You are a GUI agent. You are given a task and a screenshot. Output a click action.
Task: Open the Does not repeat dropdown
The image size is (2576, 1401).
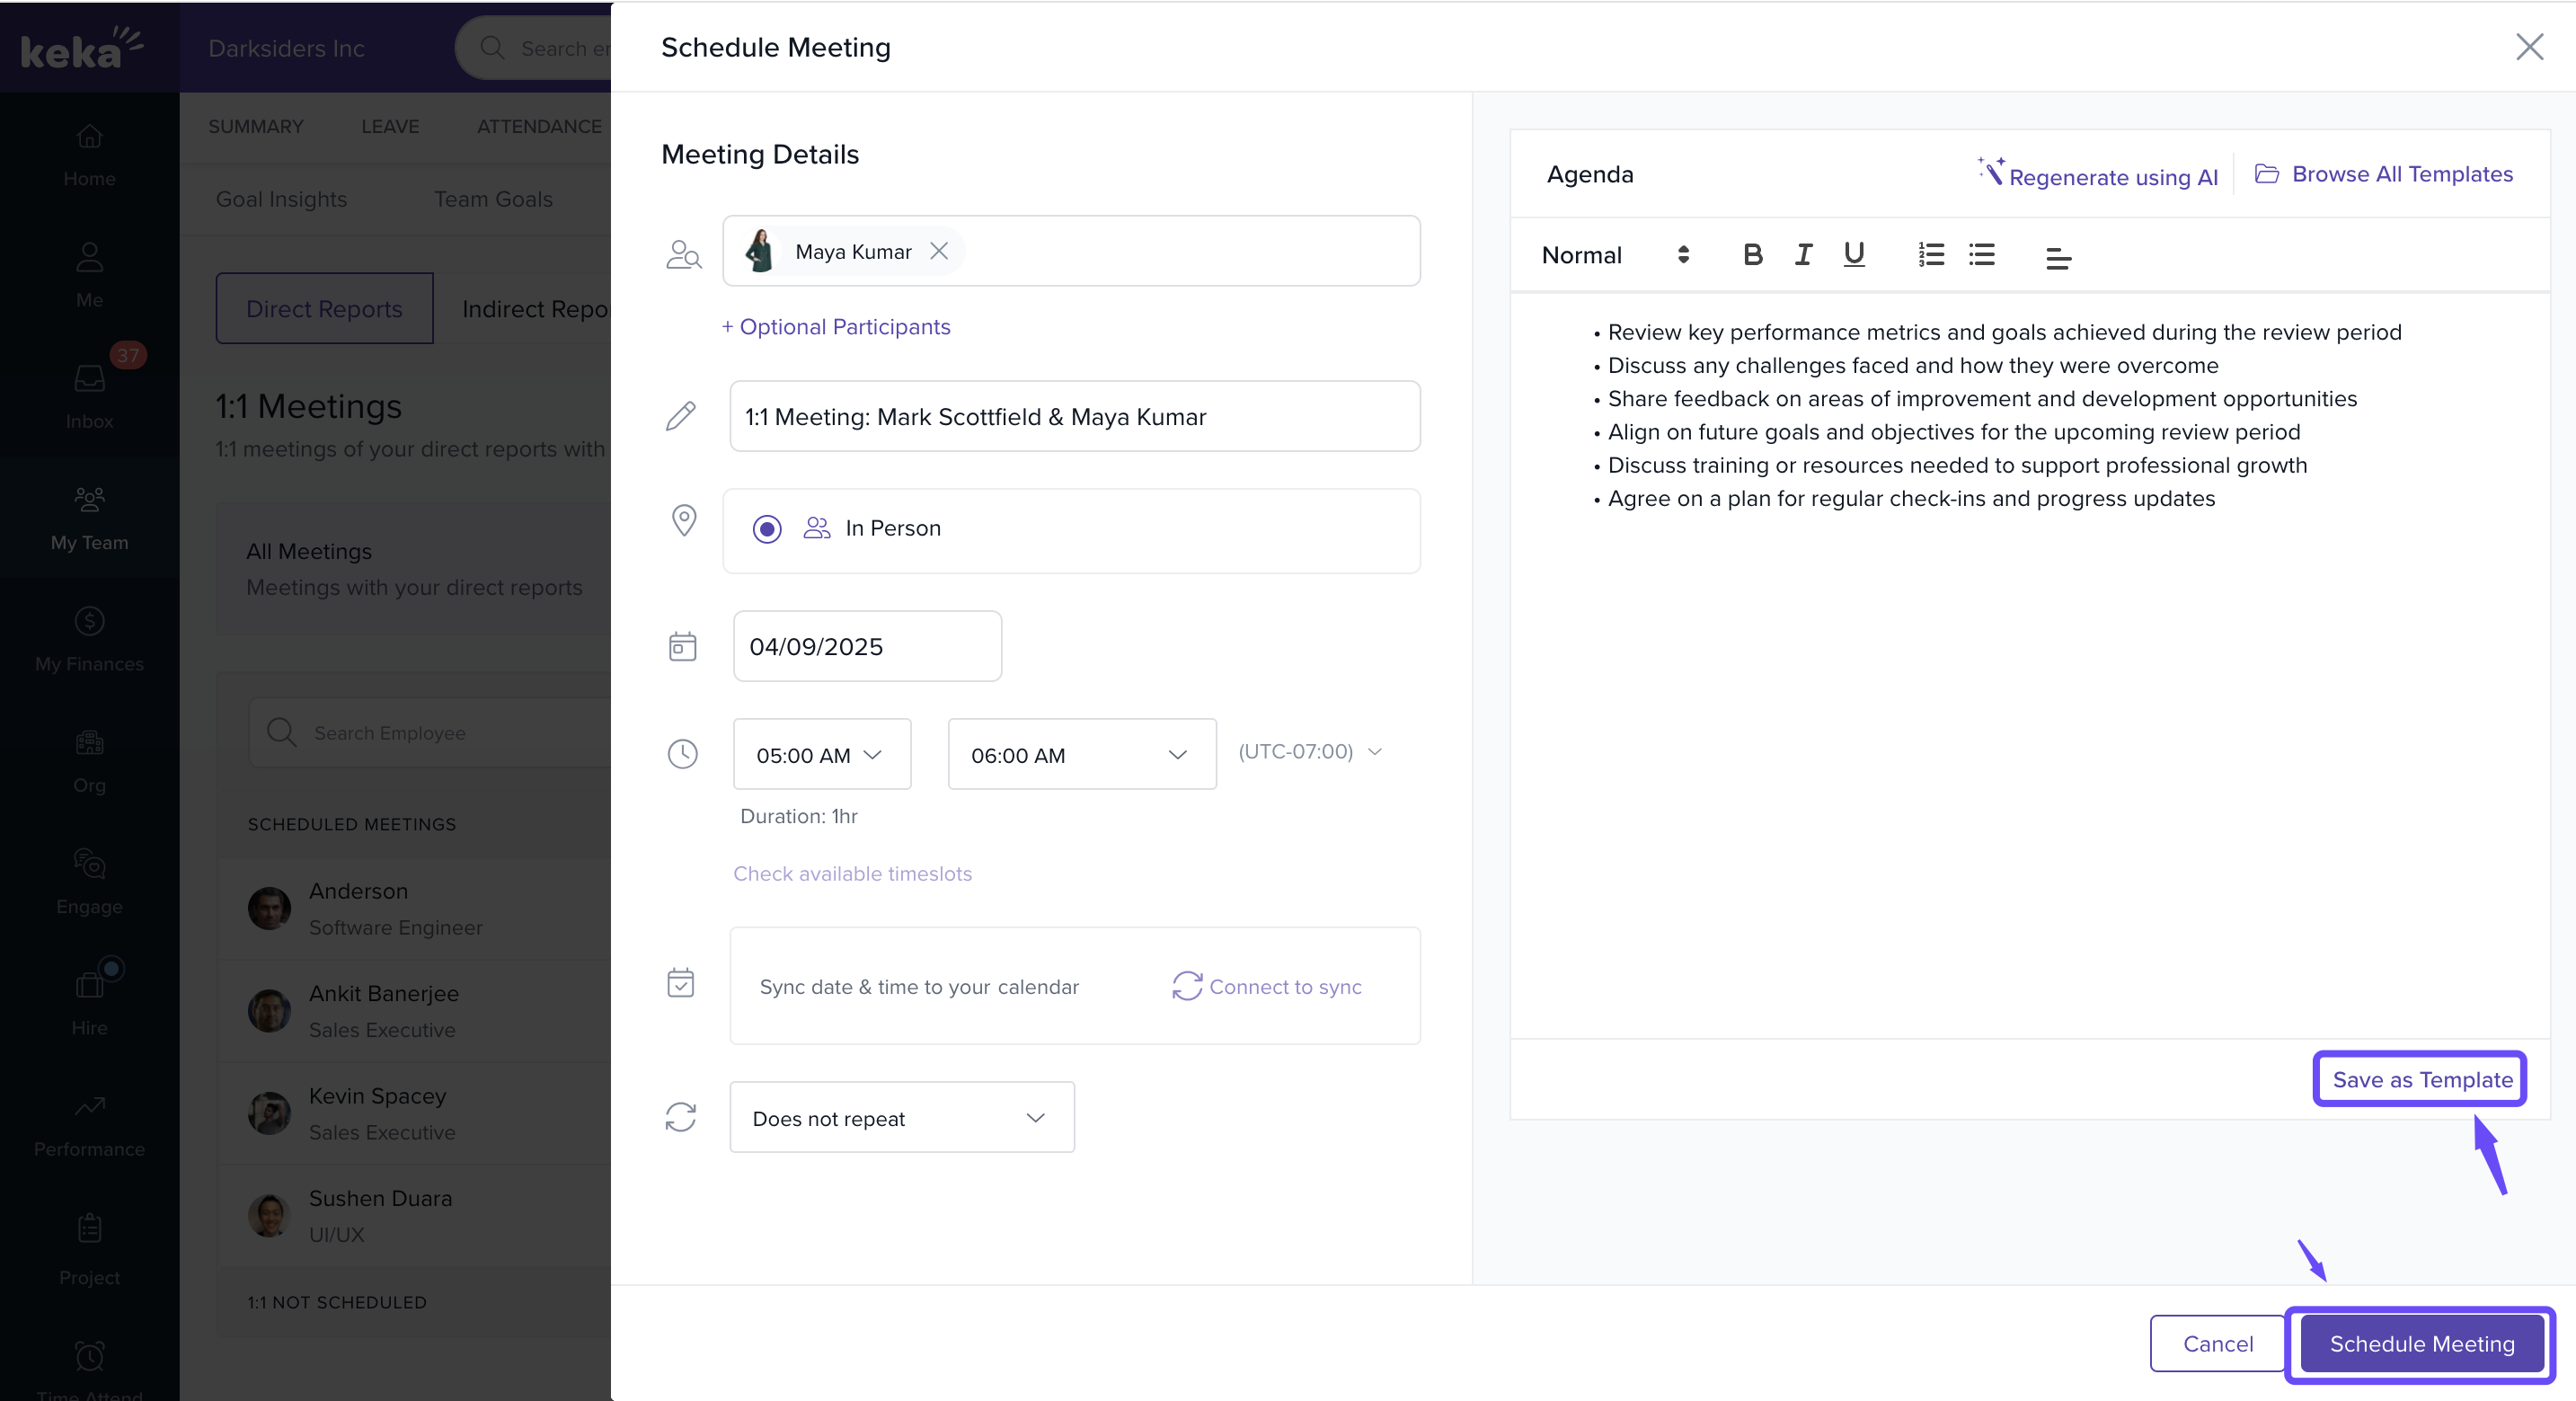[x=901, y=1118]
